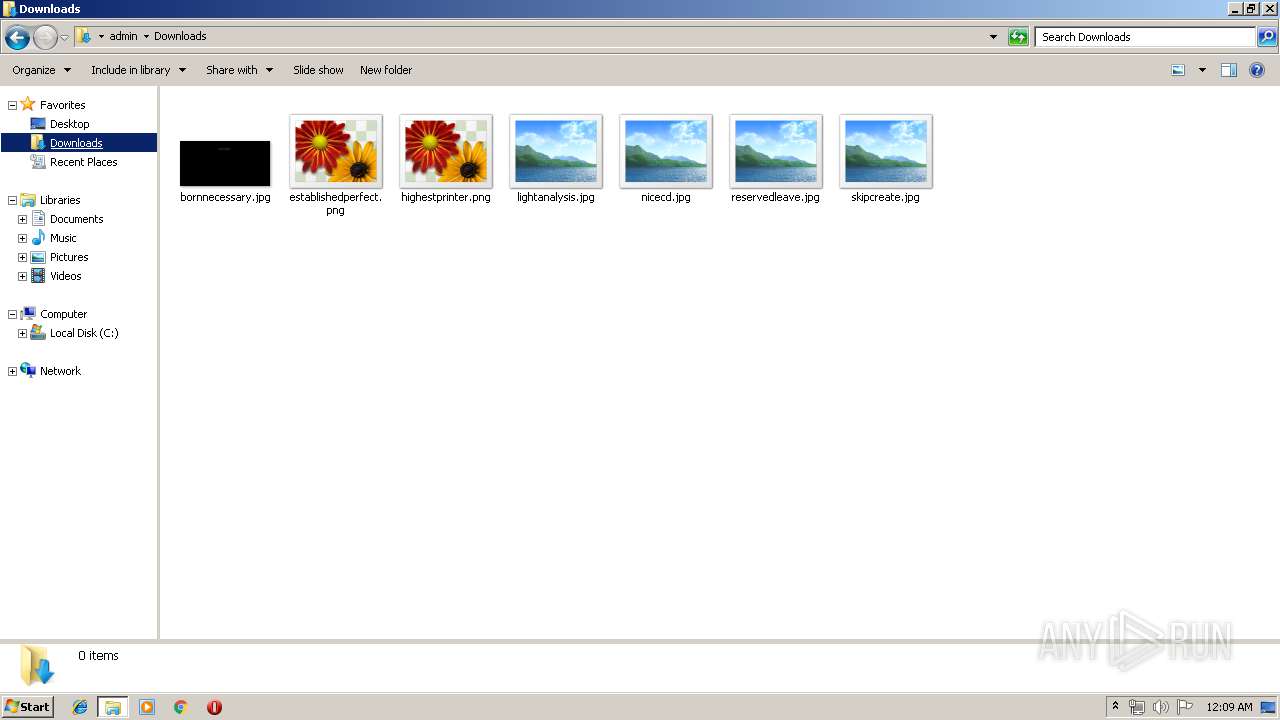The height and width of the screenshot is (720, 1280).
Task: Select the bornnecessary.jpg thumbnail
Action: tap(225, 163)
